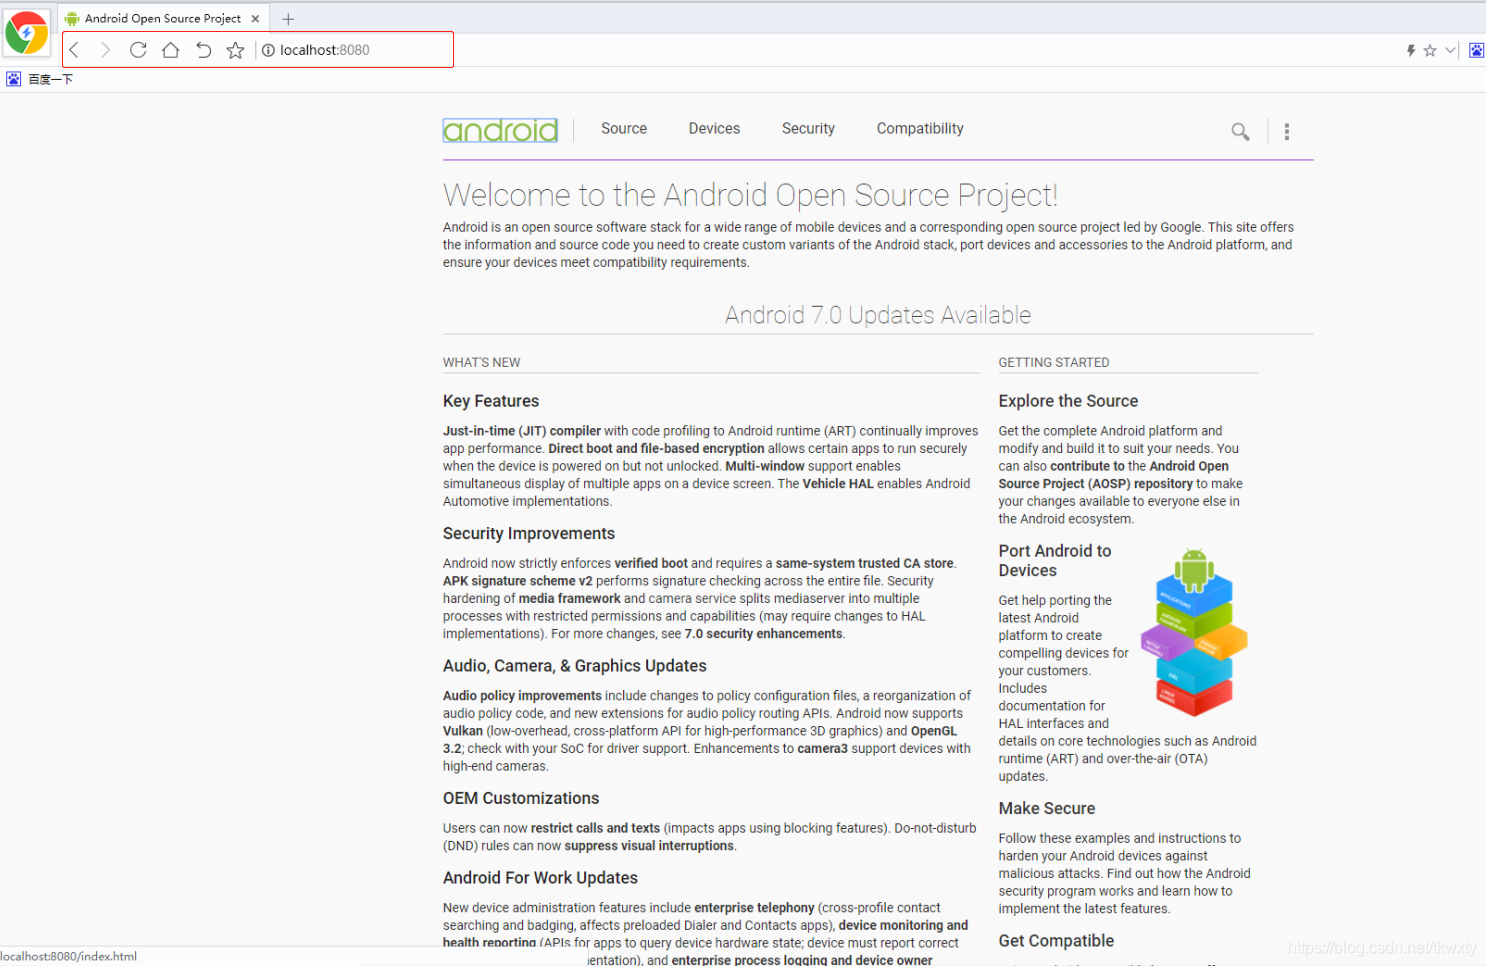Click the Make Secure heading
Image resolution: width=1486 pixels, height=966 pixels.
point(1046,809)
